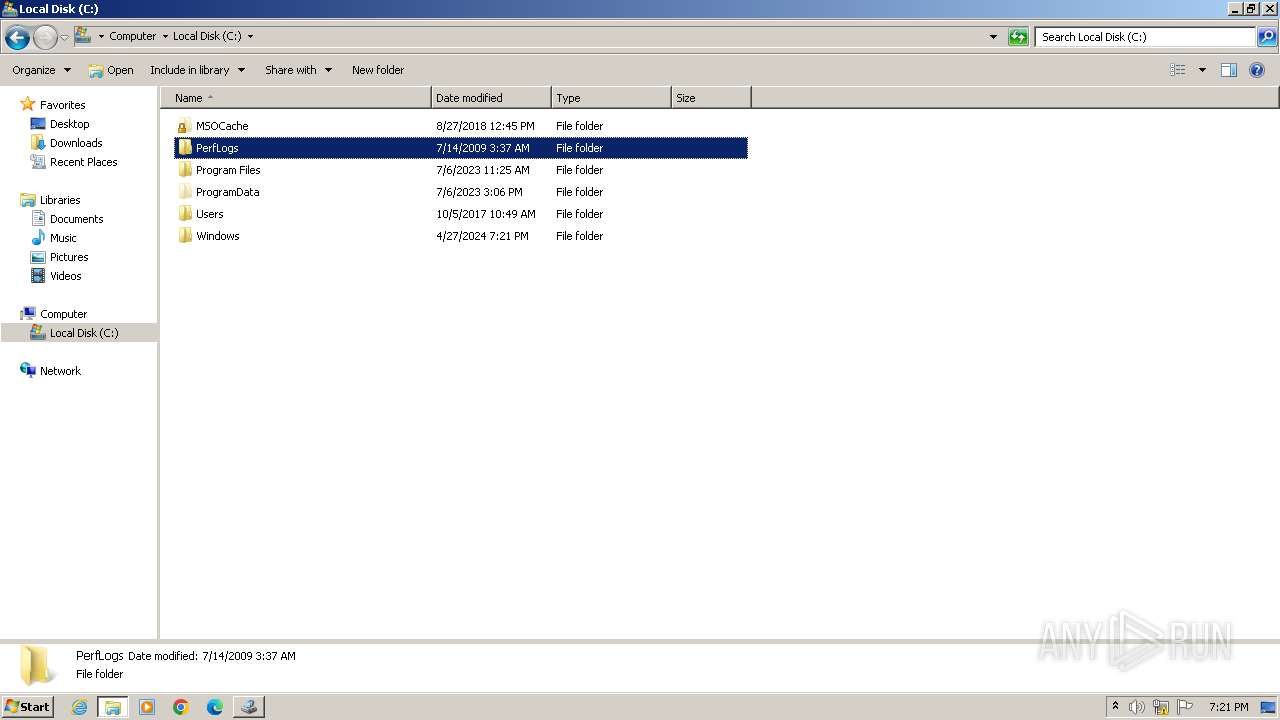Launch Internet Explorer from taskbar
The image size is (1280, 720).
pos(80,707)
